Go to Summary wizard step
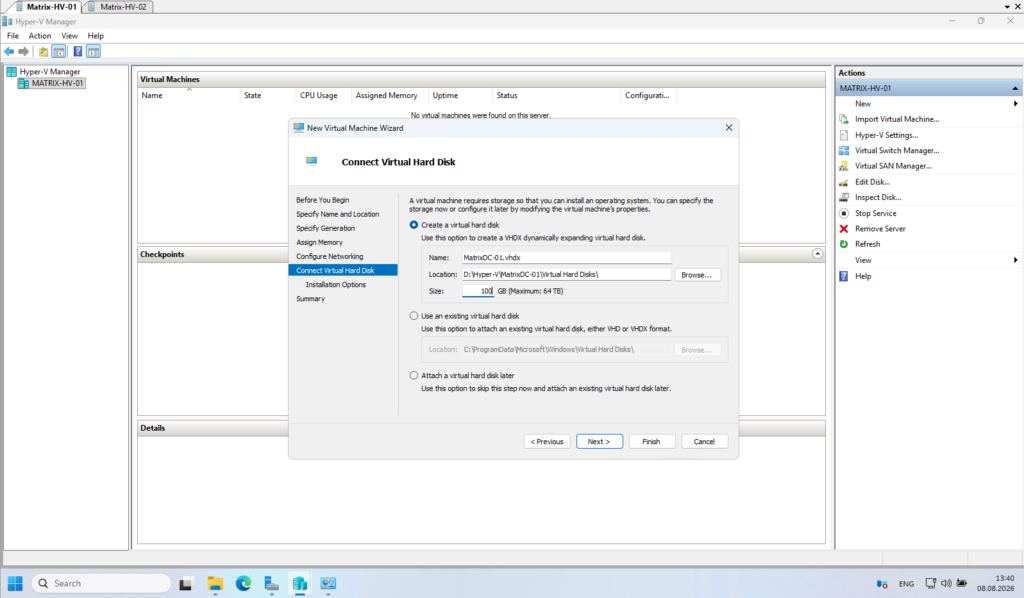 pos(310,299)
